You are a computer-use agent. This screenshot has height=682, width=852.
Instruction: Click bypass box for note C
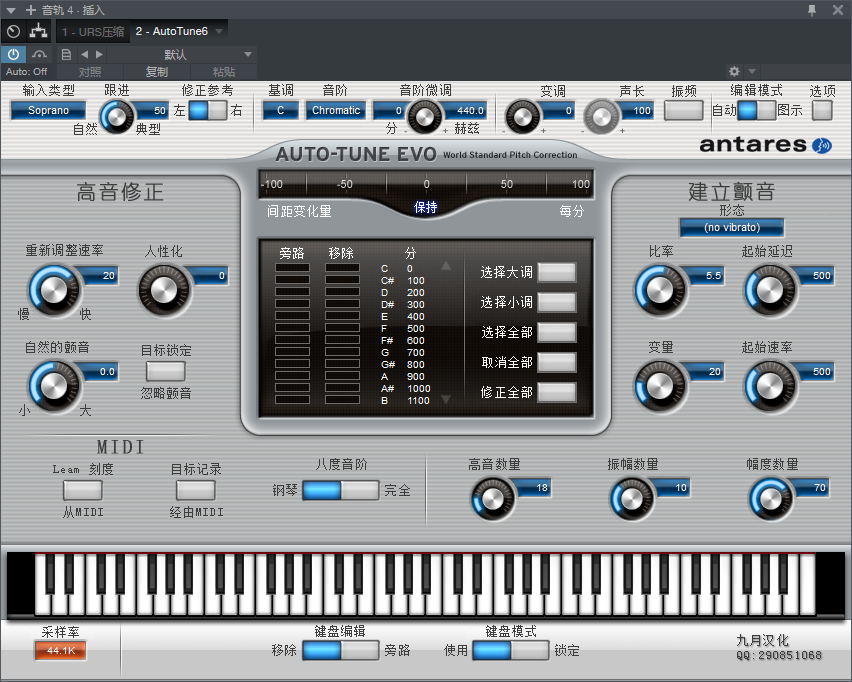click(x=292, y=268)
